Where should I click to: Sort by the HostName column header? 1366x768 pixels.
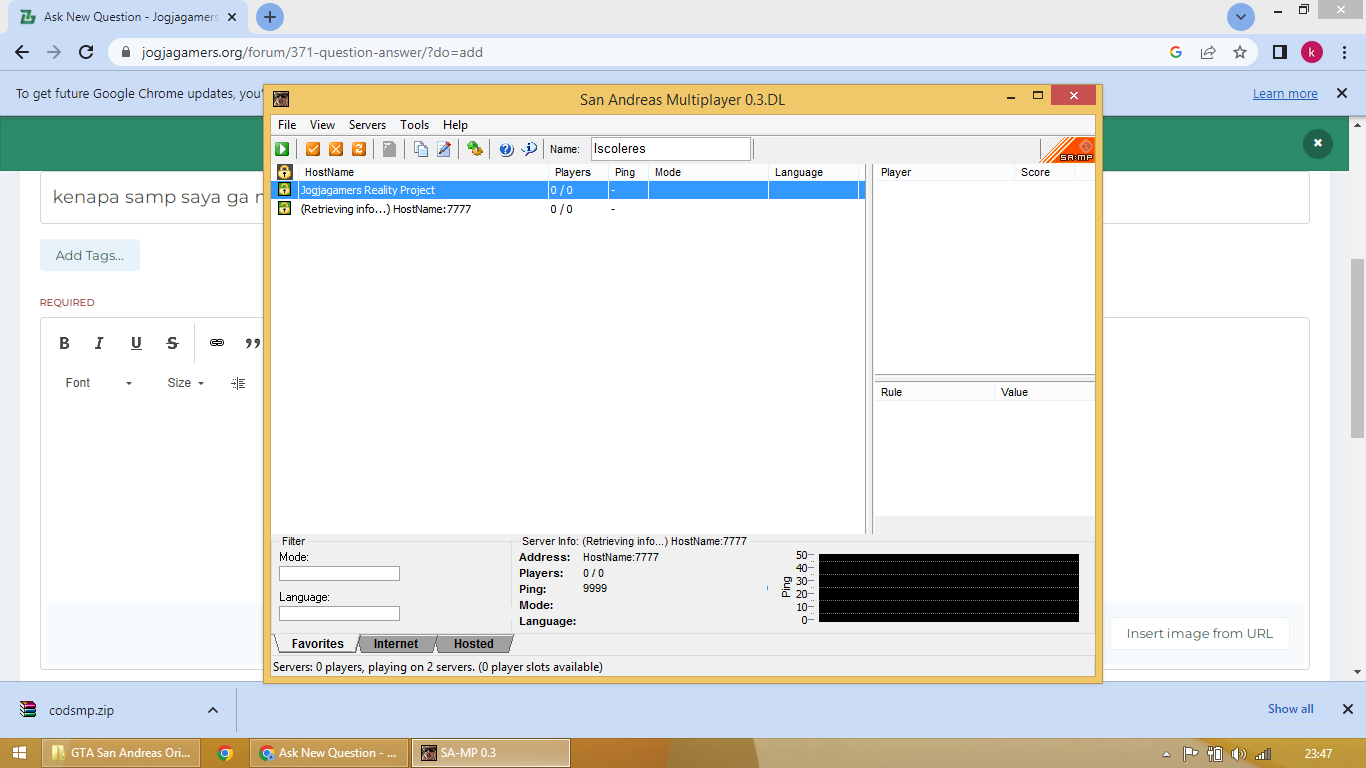coord(422,172)
